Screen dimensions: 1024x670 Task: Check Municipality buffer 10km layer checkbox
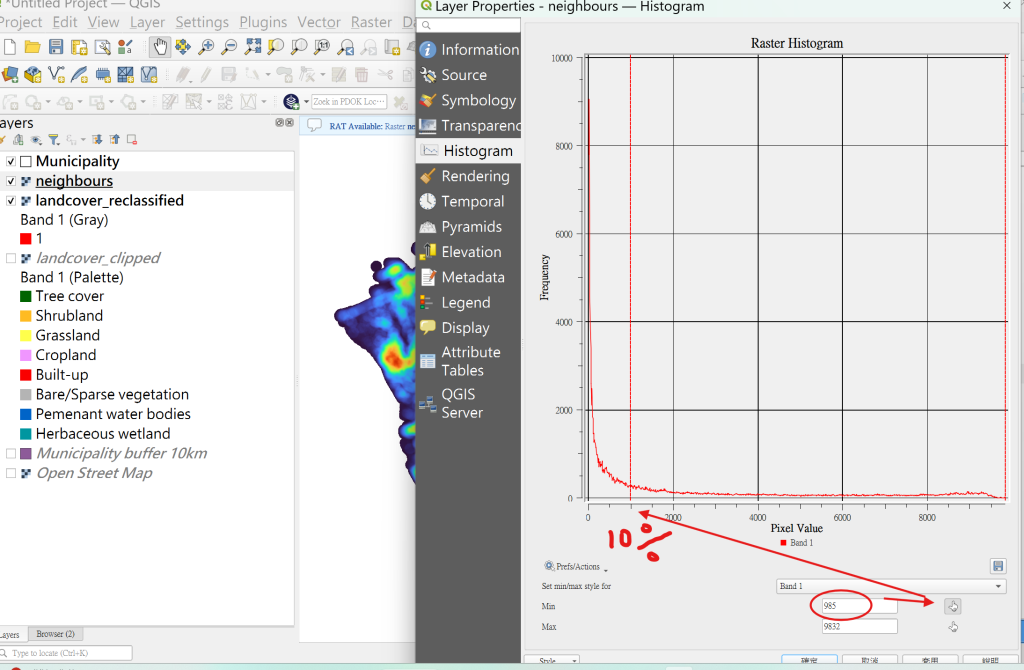10,453
